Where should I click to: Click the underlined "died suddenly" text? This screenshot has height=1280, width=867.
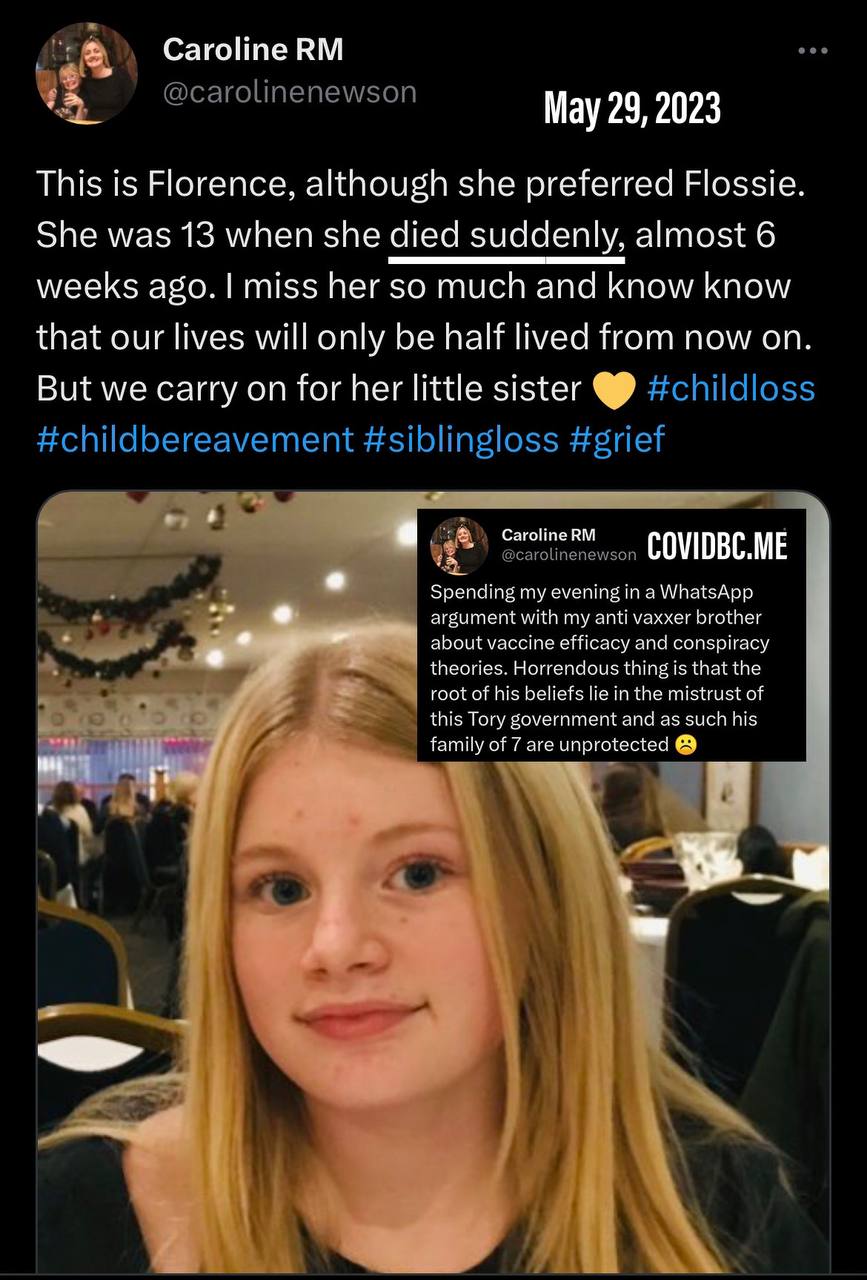click(x=507, y=236)
